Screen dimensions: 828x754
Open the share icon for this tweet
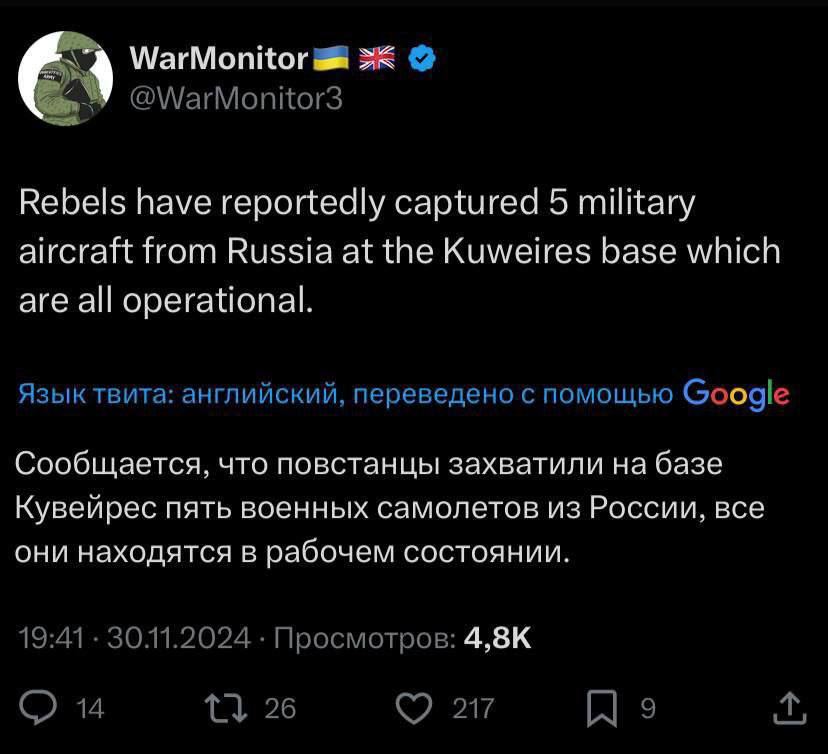tap(789, 708)
